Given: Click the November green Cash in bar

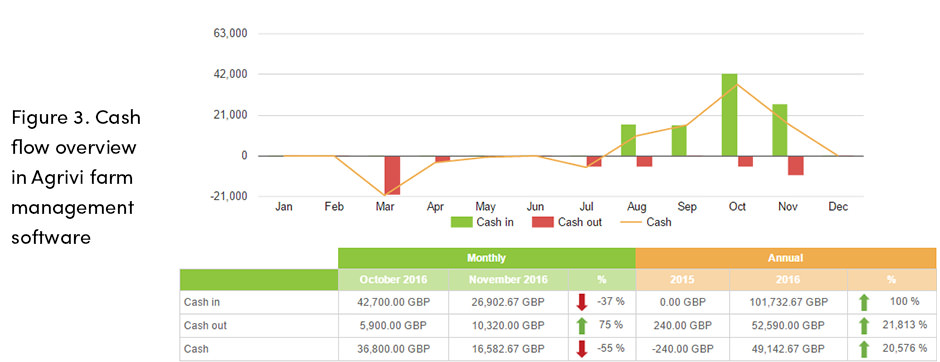Looking at the screenshot, I should 780,130.
